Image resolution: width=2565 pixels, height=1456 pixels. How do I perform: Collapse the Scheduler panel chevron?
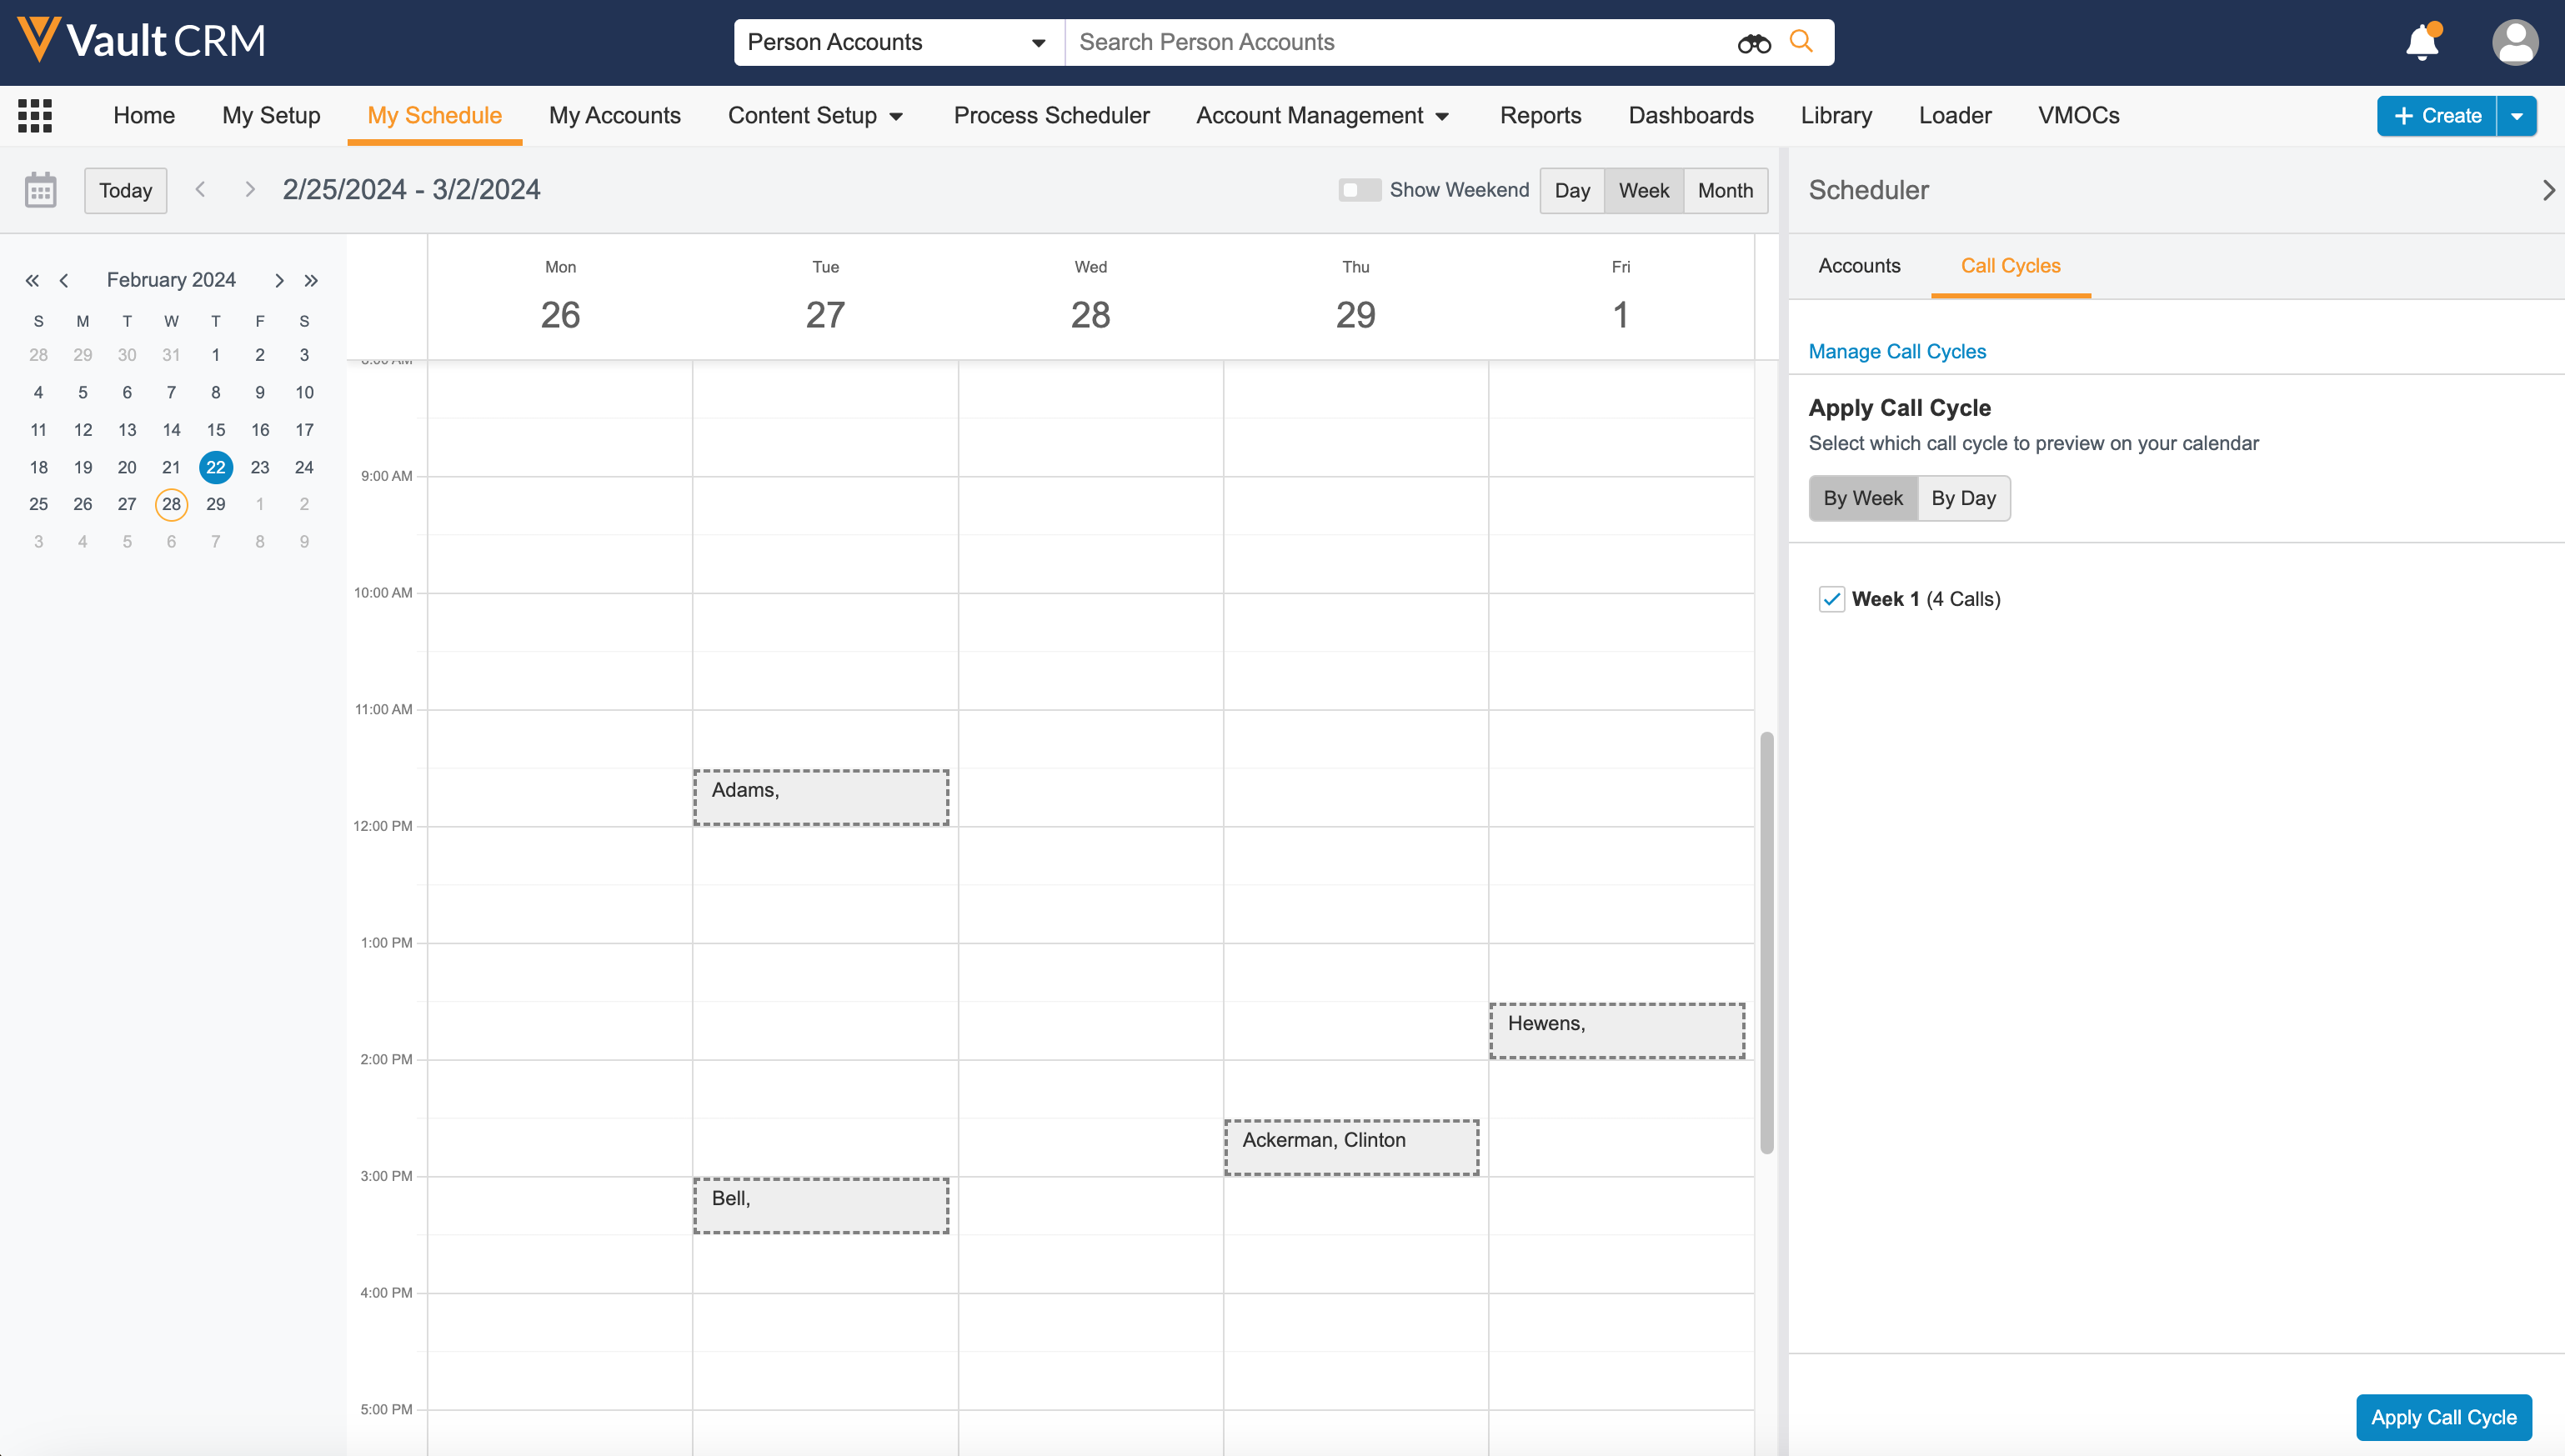[2548, 190]
